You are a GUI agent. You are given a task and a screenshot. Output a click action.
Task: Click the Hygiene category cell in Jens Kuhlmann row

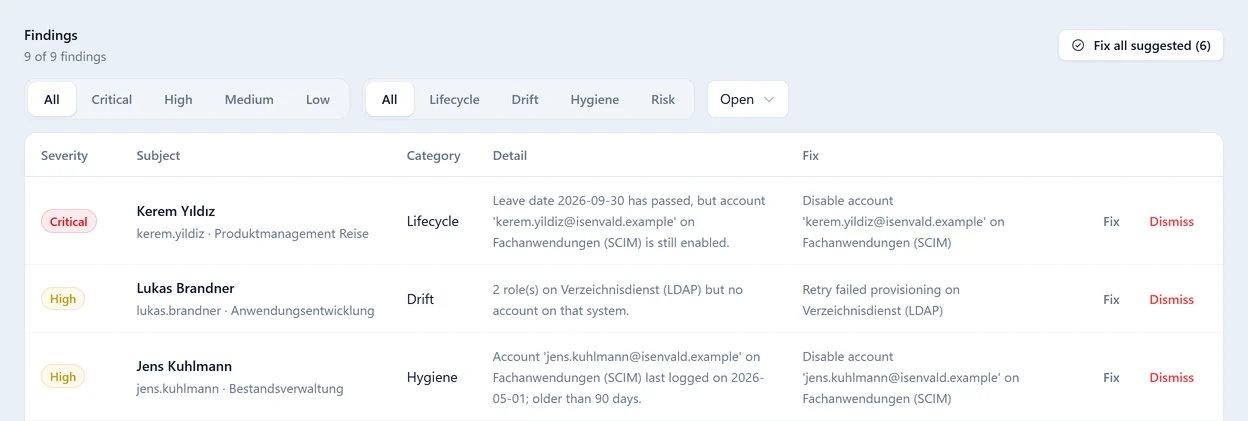tap(432, 378)
